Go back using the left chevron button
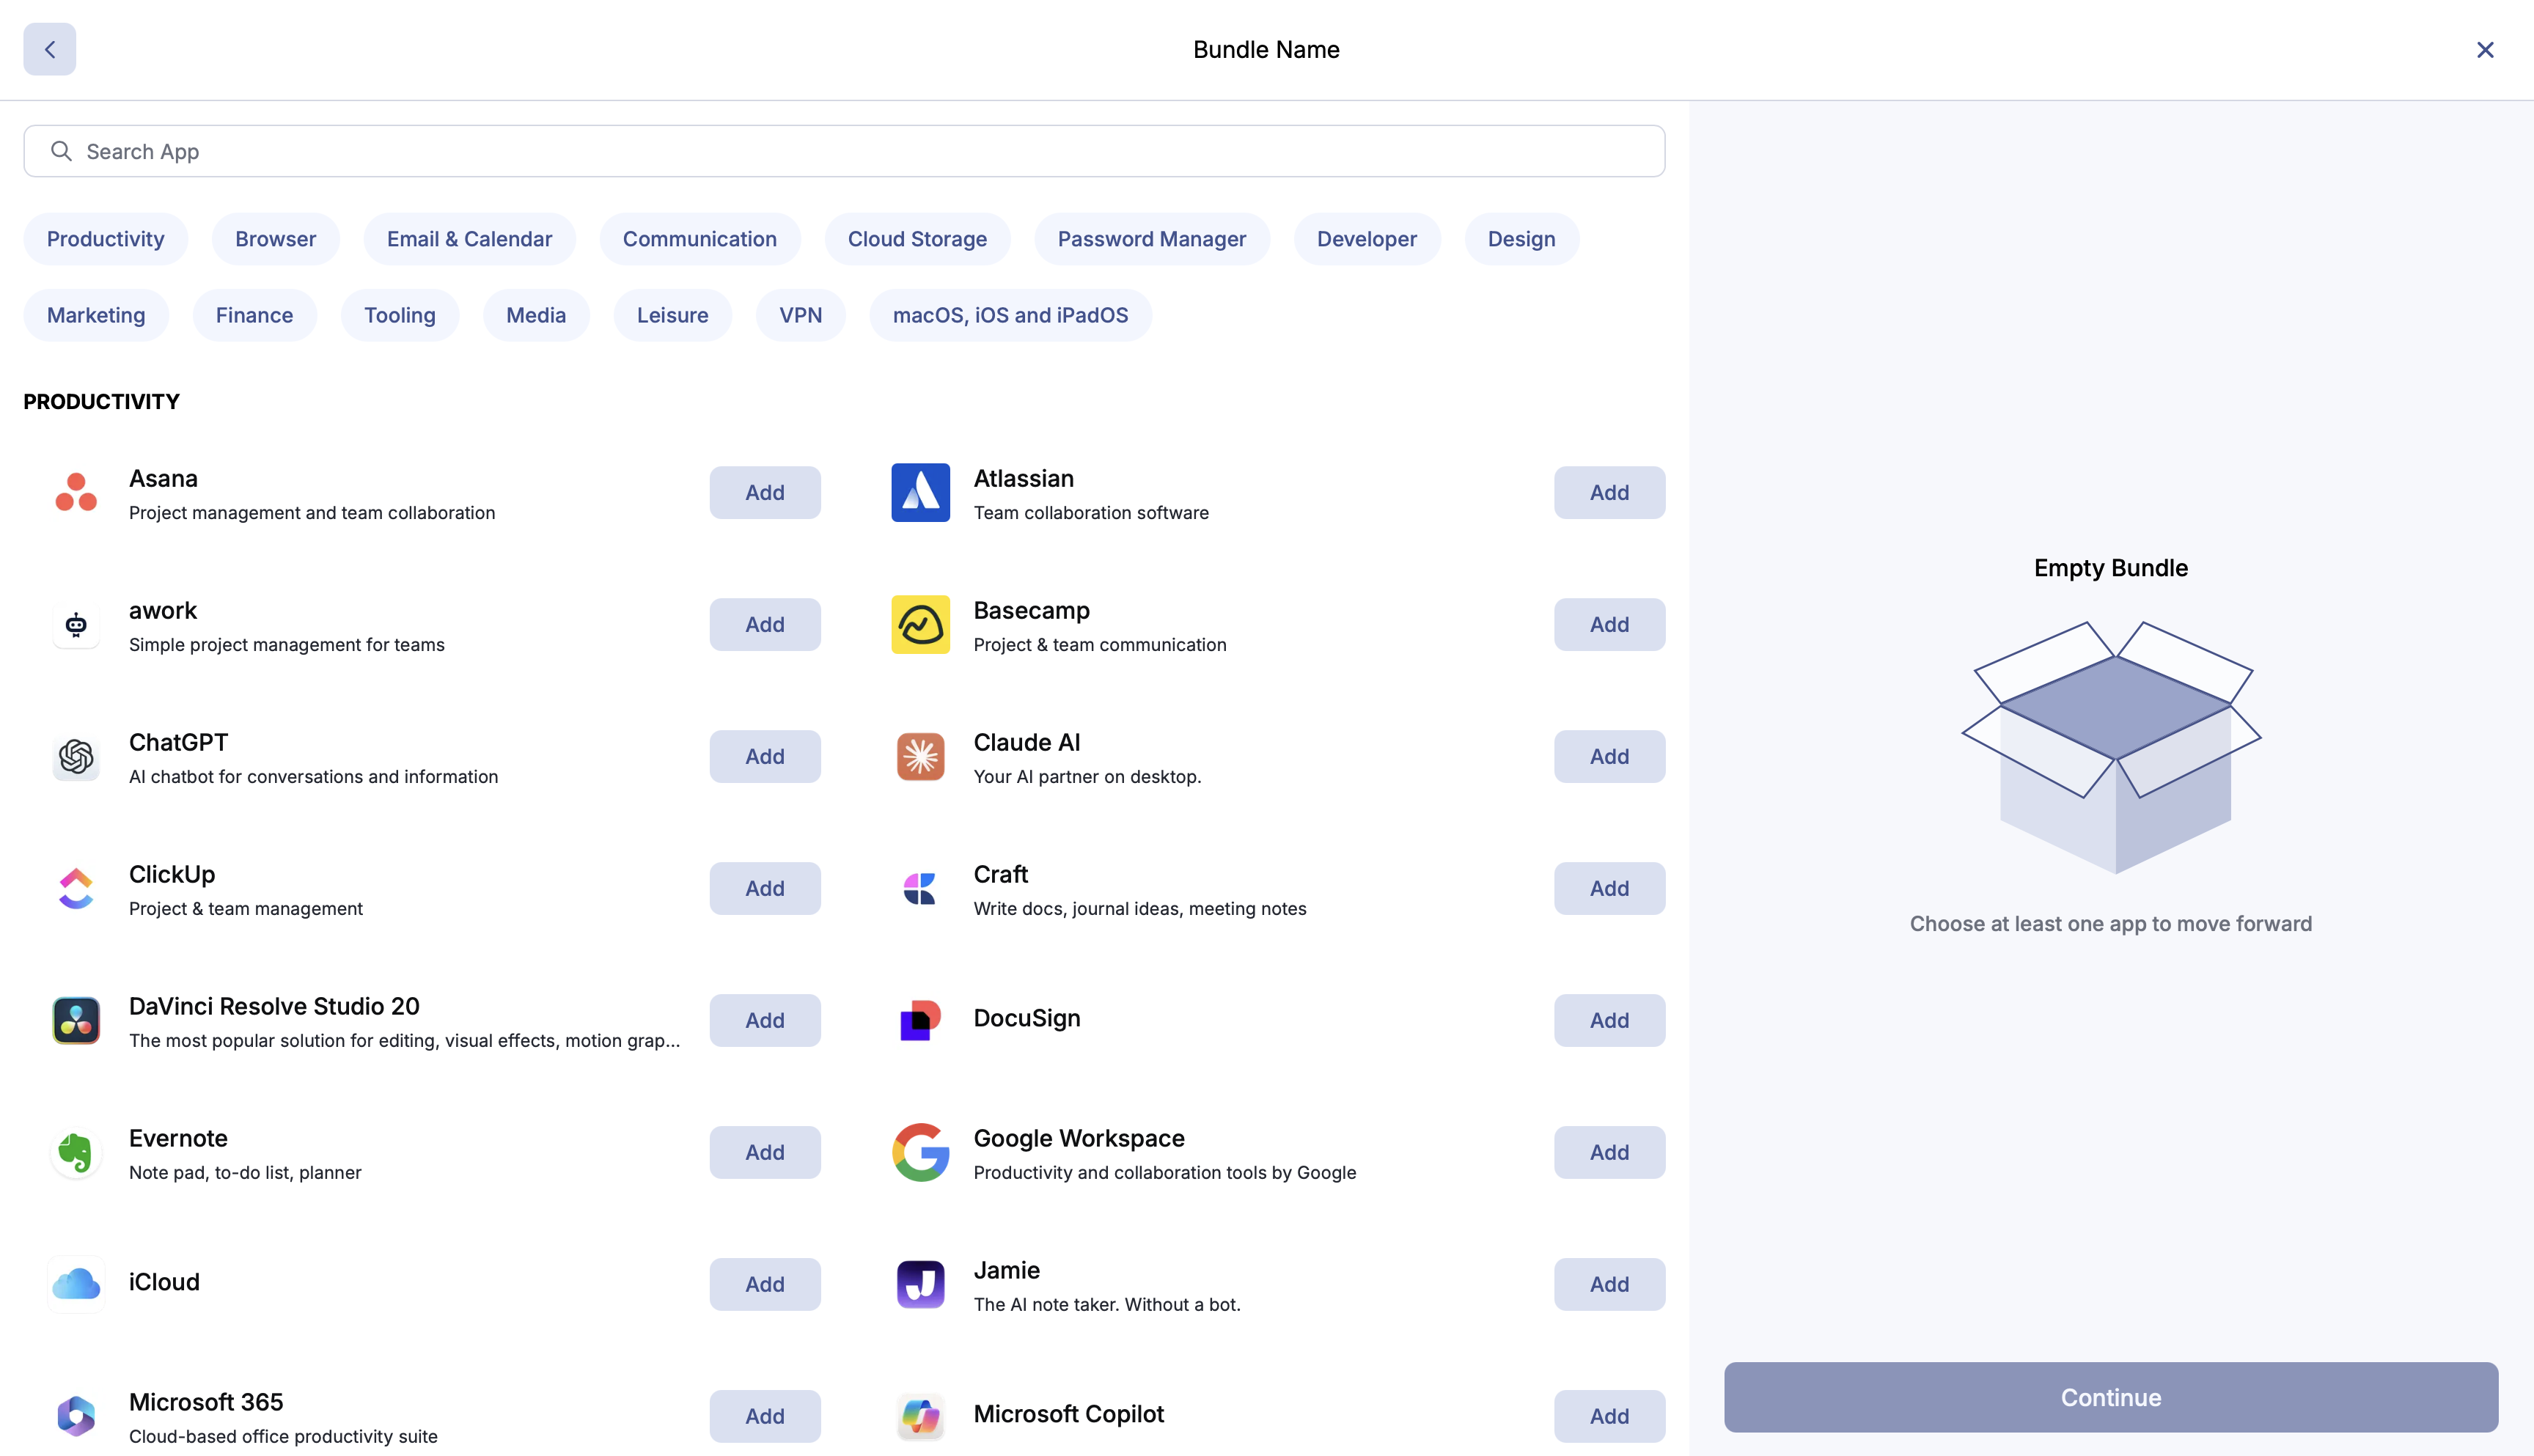2534x1456 pixels. tap(50, 49)
